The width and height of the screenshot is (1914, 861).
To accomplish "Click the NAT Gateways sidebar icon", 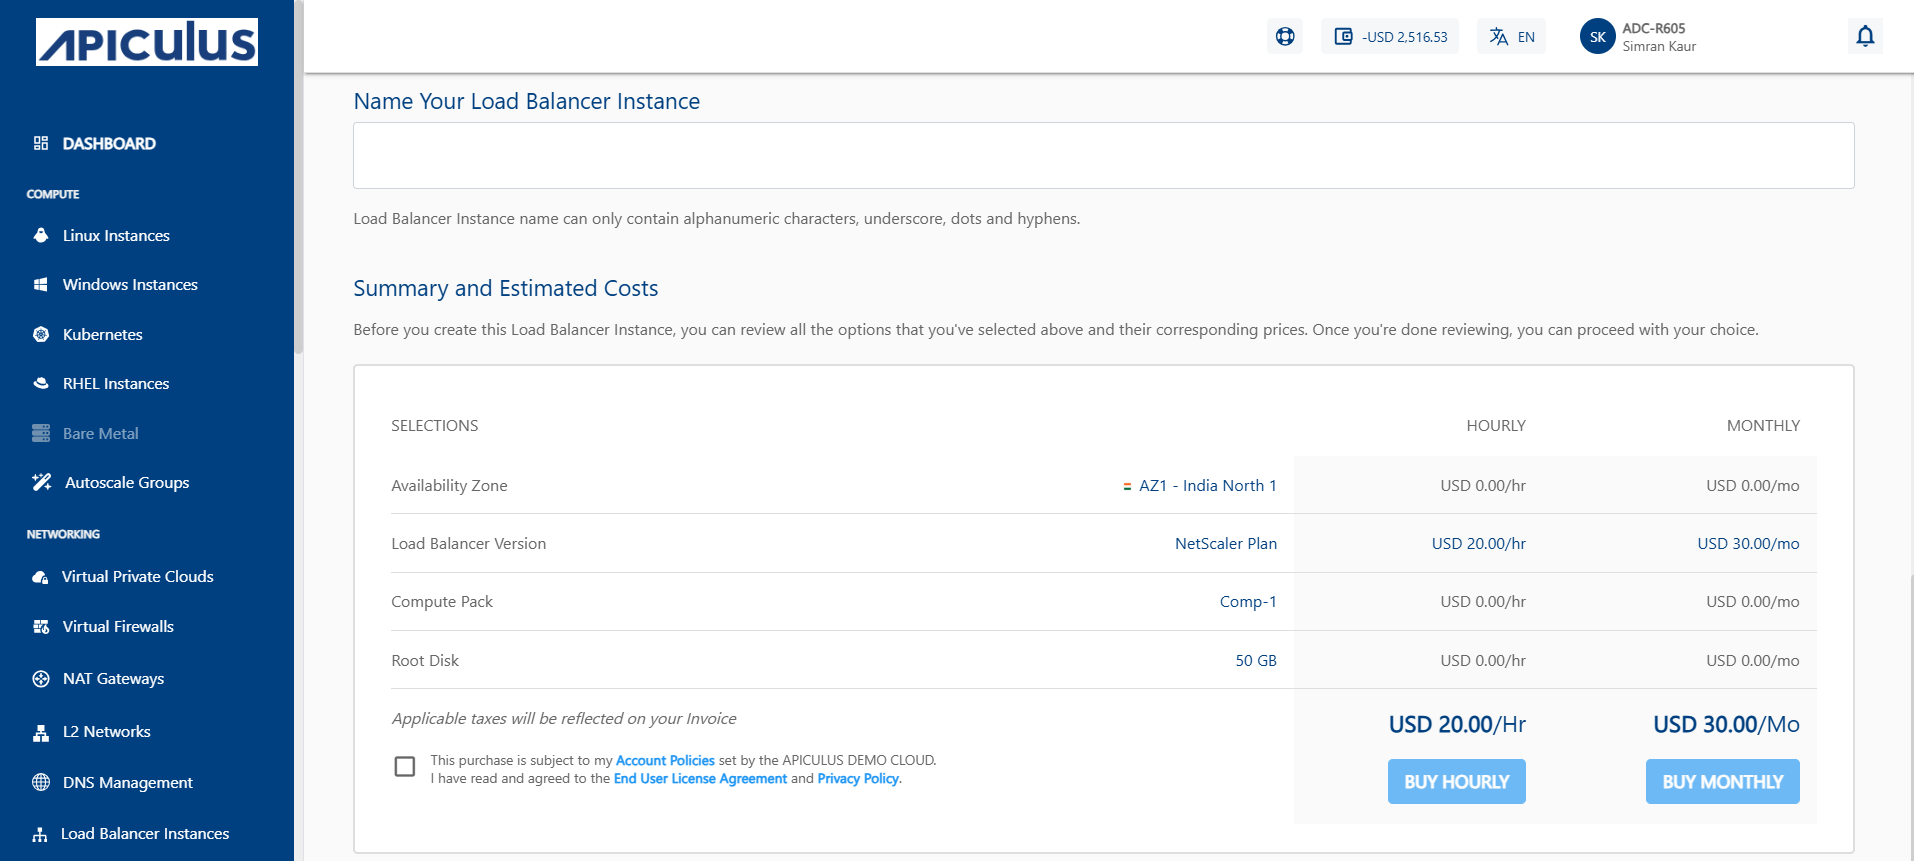I will pos(41,679).
